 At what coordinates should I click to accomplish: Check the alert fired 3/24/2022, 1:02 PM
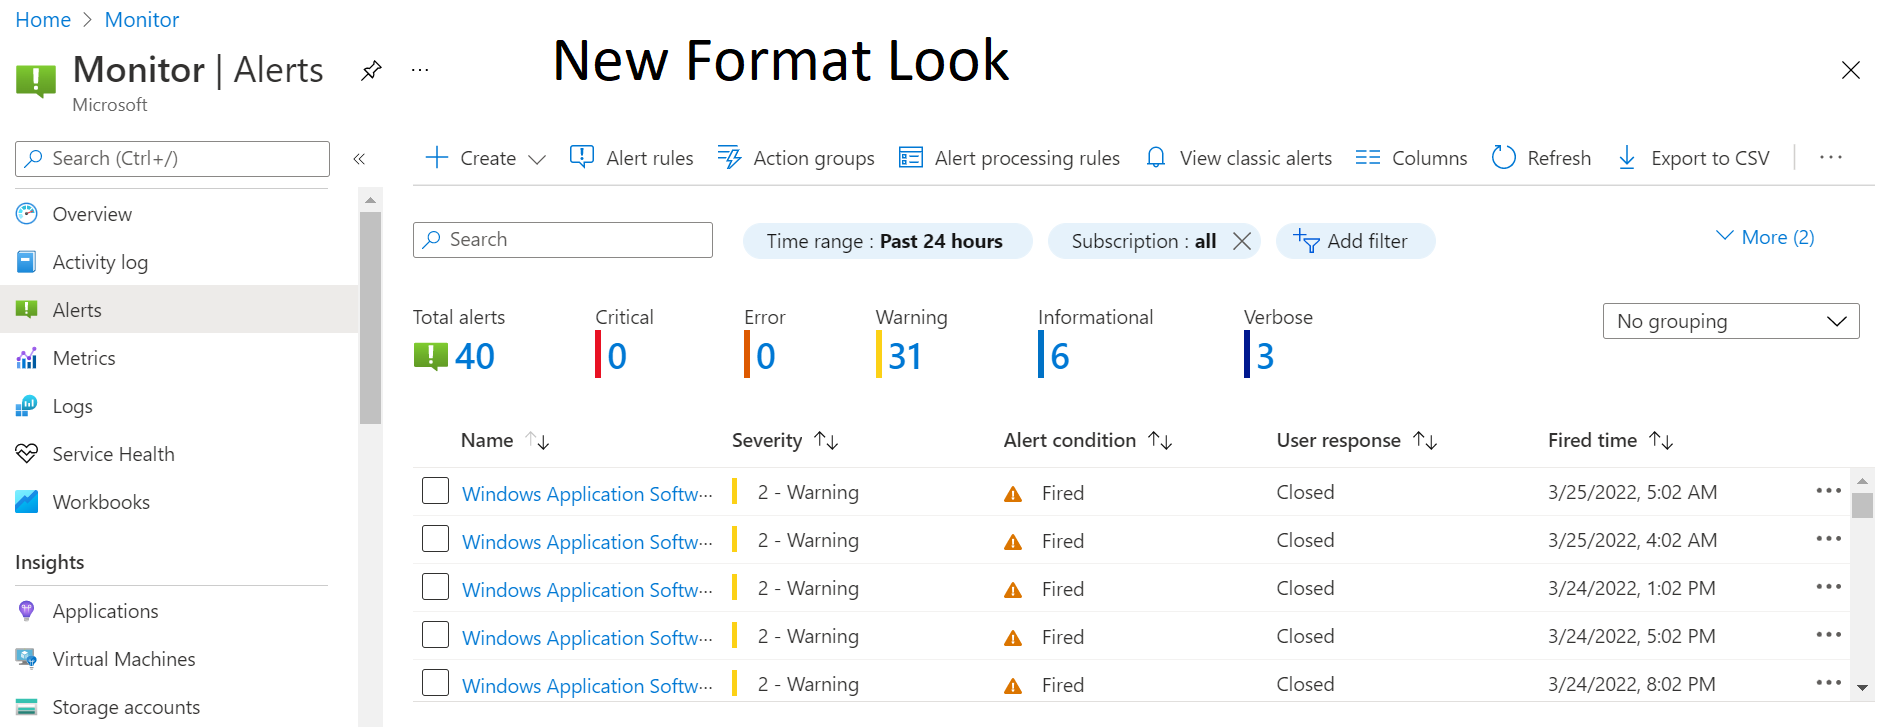coord(435,587)
